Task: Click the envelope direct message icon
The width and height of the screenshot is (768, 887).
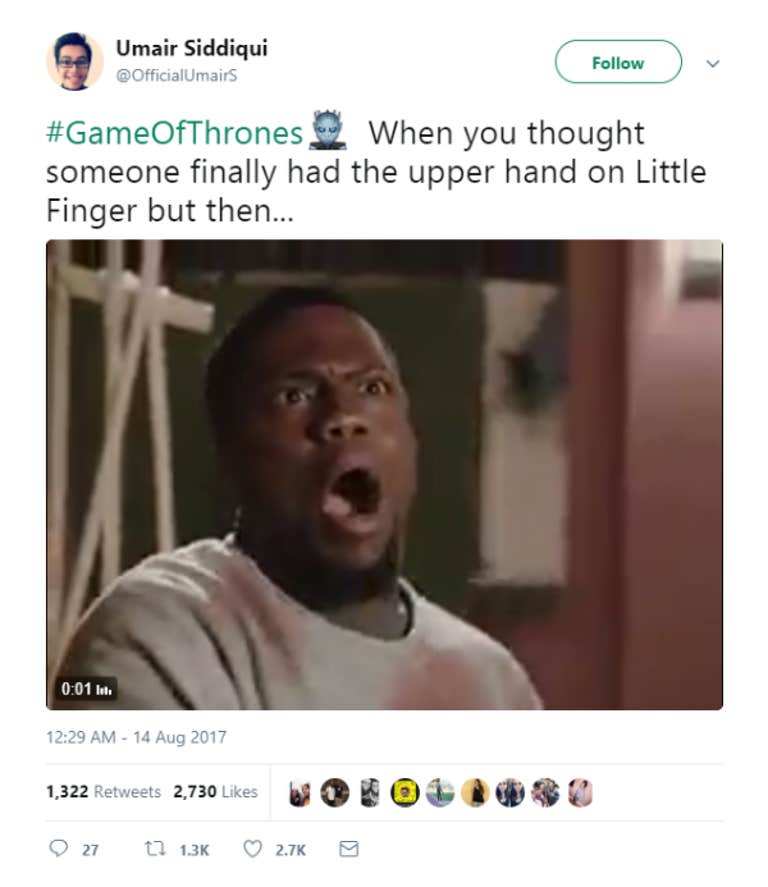Action: [348, 849]
